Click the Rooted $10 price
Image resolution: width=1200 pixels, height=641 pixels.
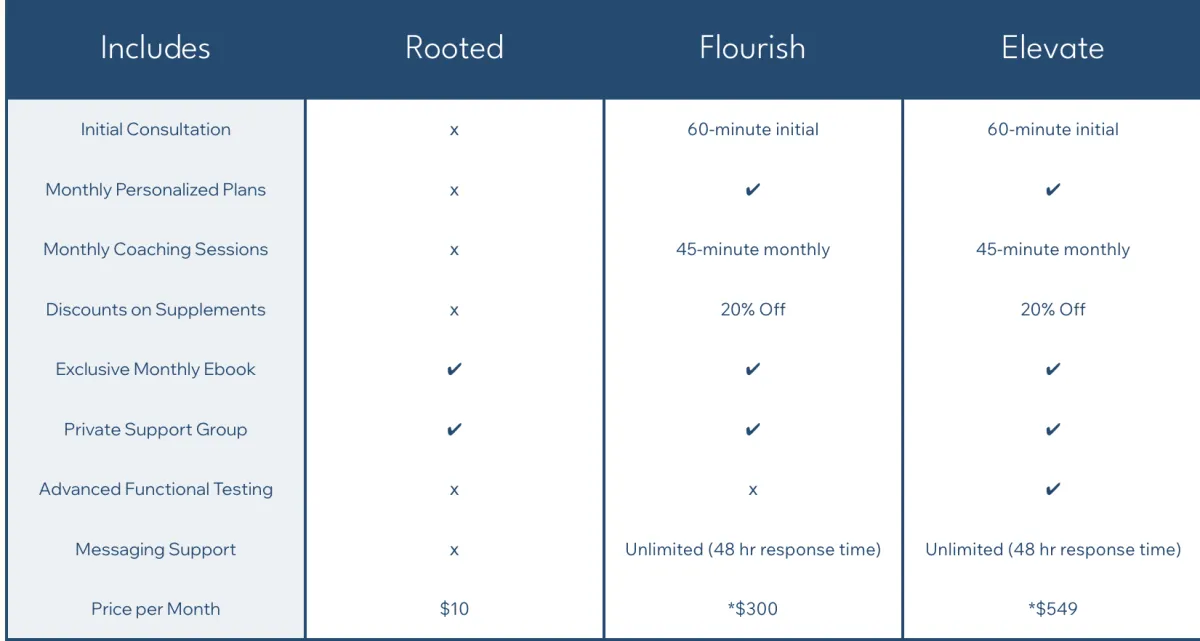pos(454,609)
